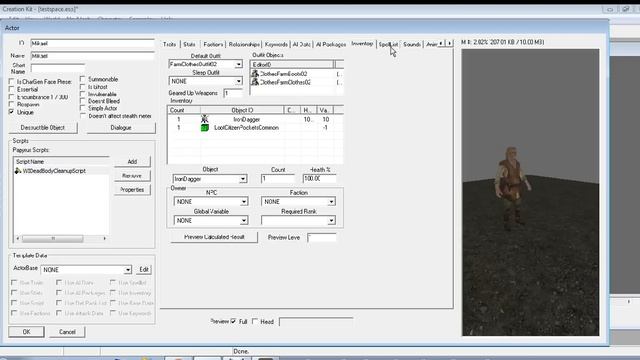Viewport: 640px width, 360px height.
Task: Switch to the SpellList tab
Action: point(388,44)
